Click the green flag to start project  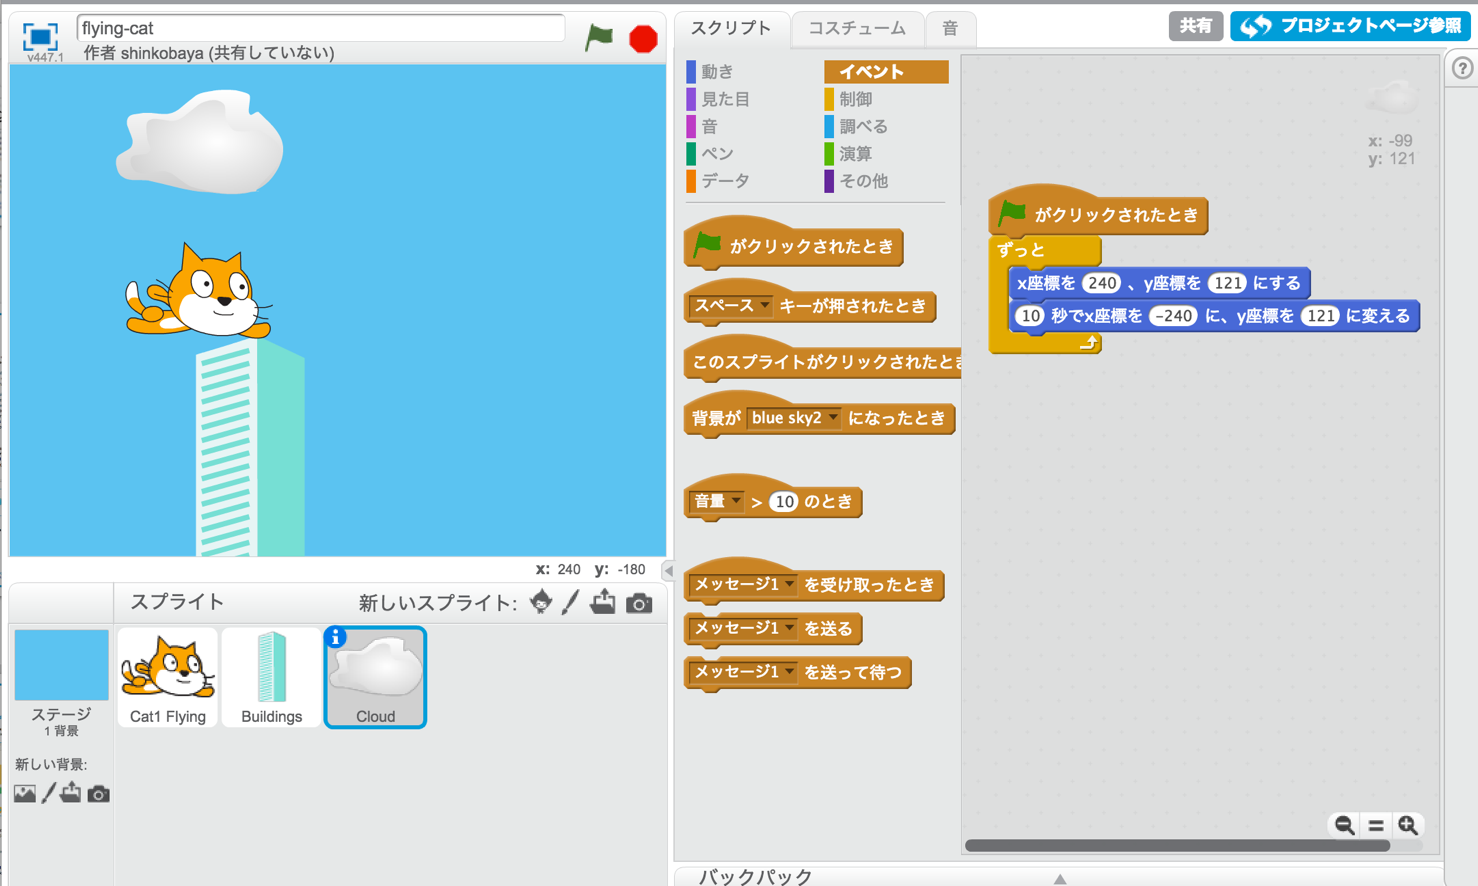point(599,38)
